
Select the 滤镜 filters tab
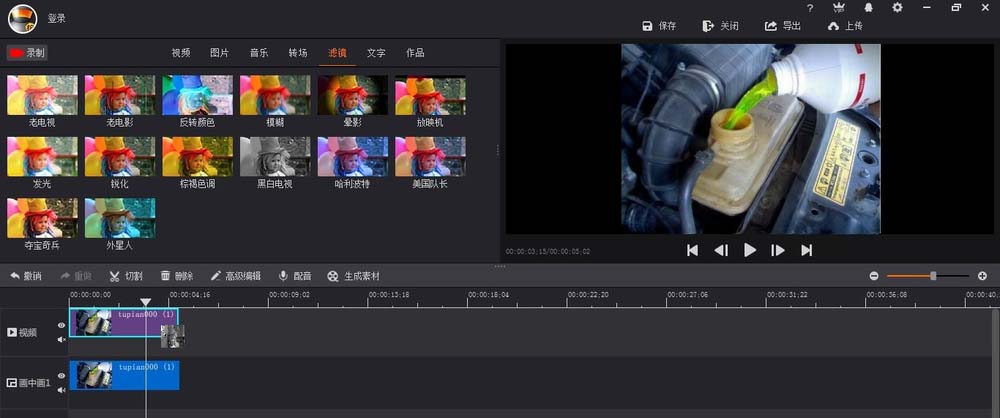click(337, 53)
